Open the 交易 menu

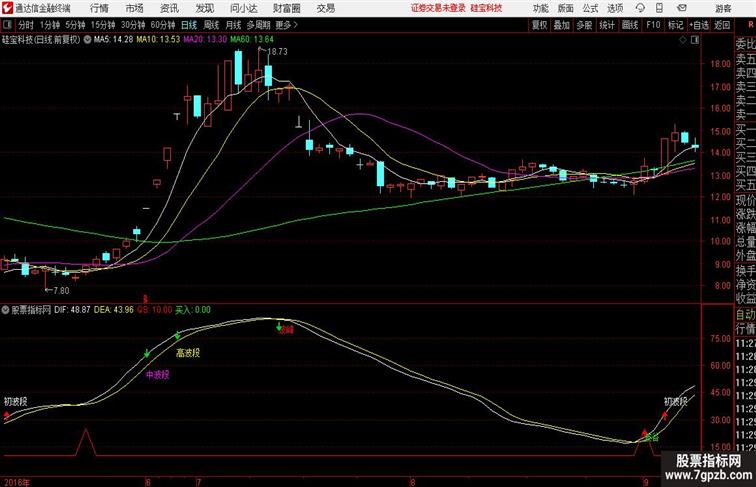coord(325,8)
